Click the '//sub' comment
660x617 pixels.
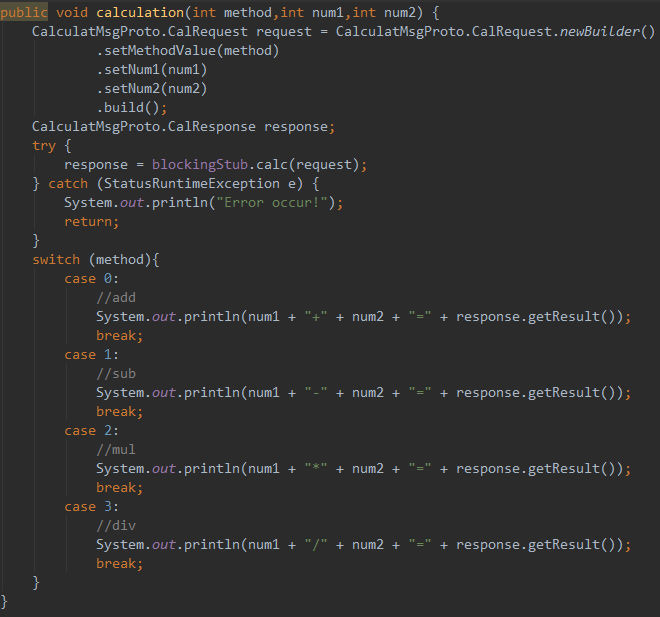click(x=116, y=374)
